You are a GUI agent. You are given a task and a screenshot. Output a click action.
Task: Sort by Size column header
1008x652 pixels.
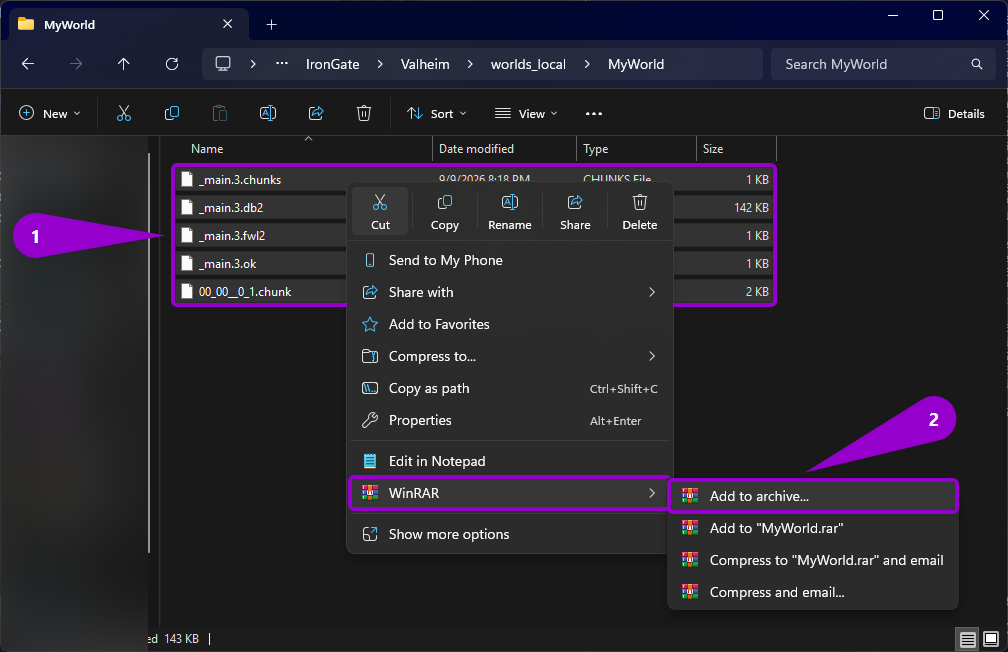click(736, 149)
